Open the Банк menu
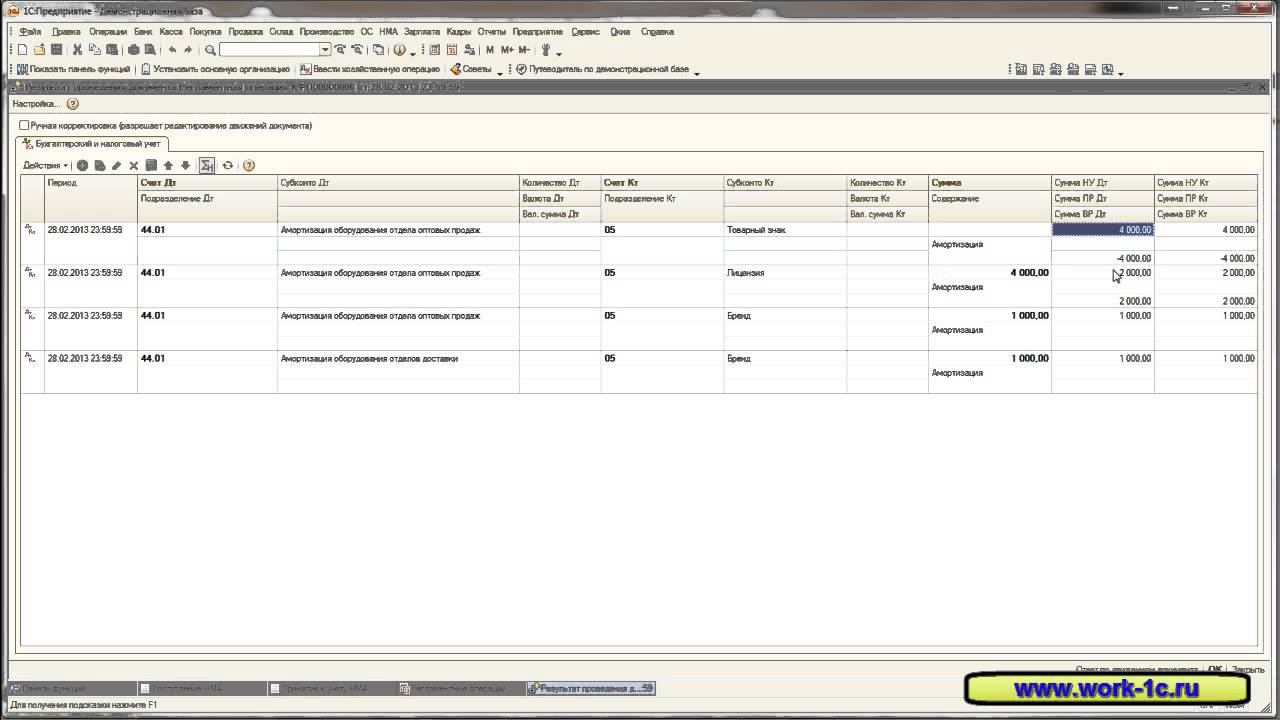This screenshot has width=1280, height=720. click(x=143, y=32)
